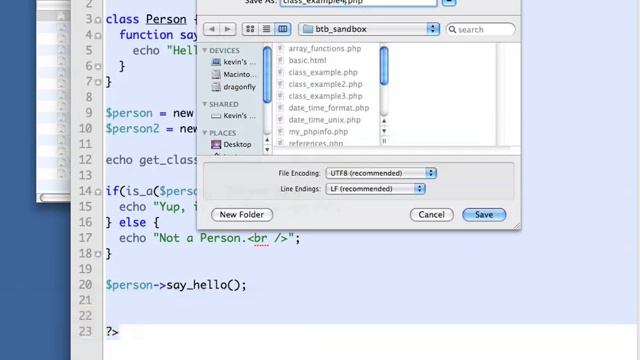Click the basic.html file icon
Screen dimensions: 640x360
280,60
